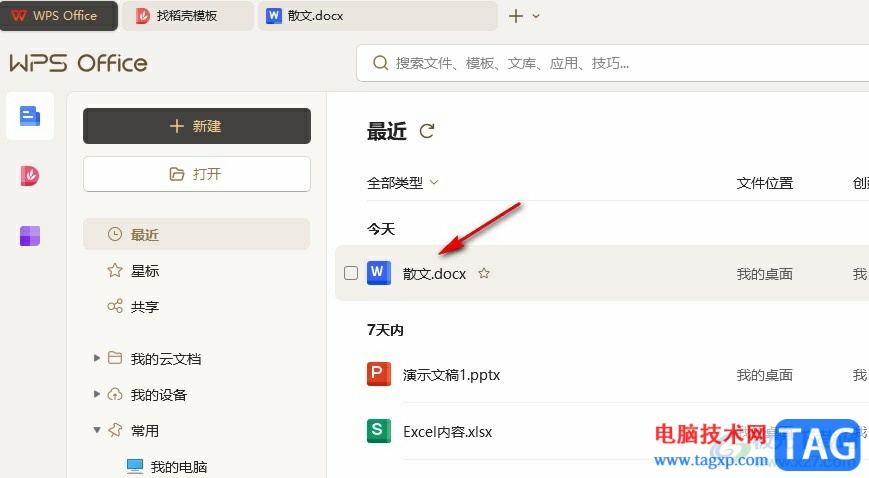Click the pin icon of 常用
869x478 pixels.
point(115,430)
